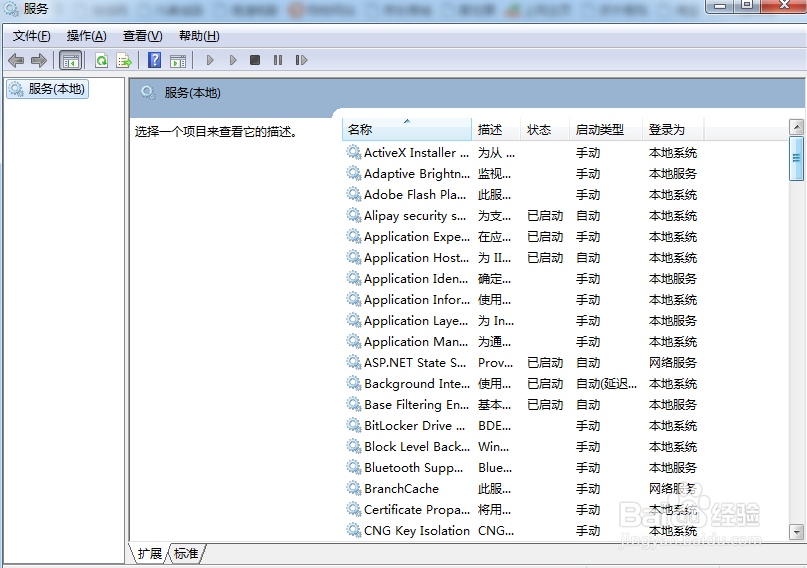807x568 pixels.
Task: Click the vertical scrollbar thumb
Action: (x=796, y=158)
